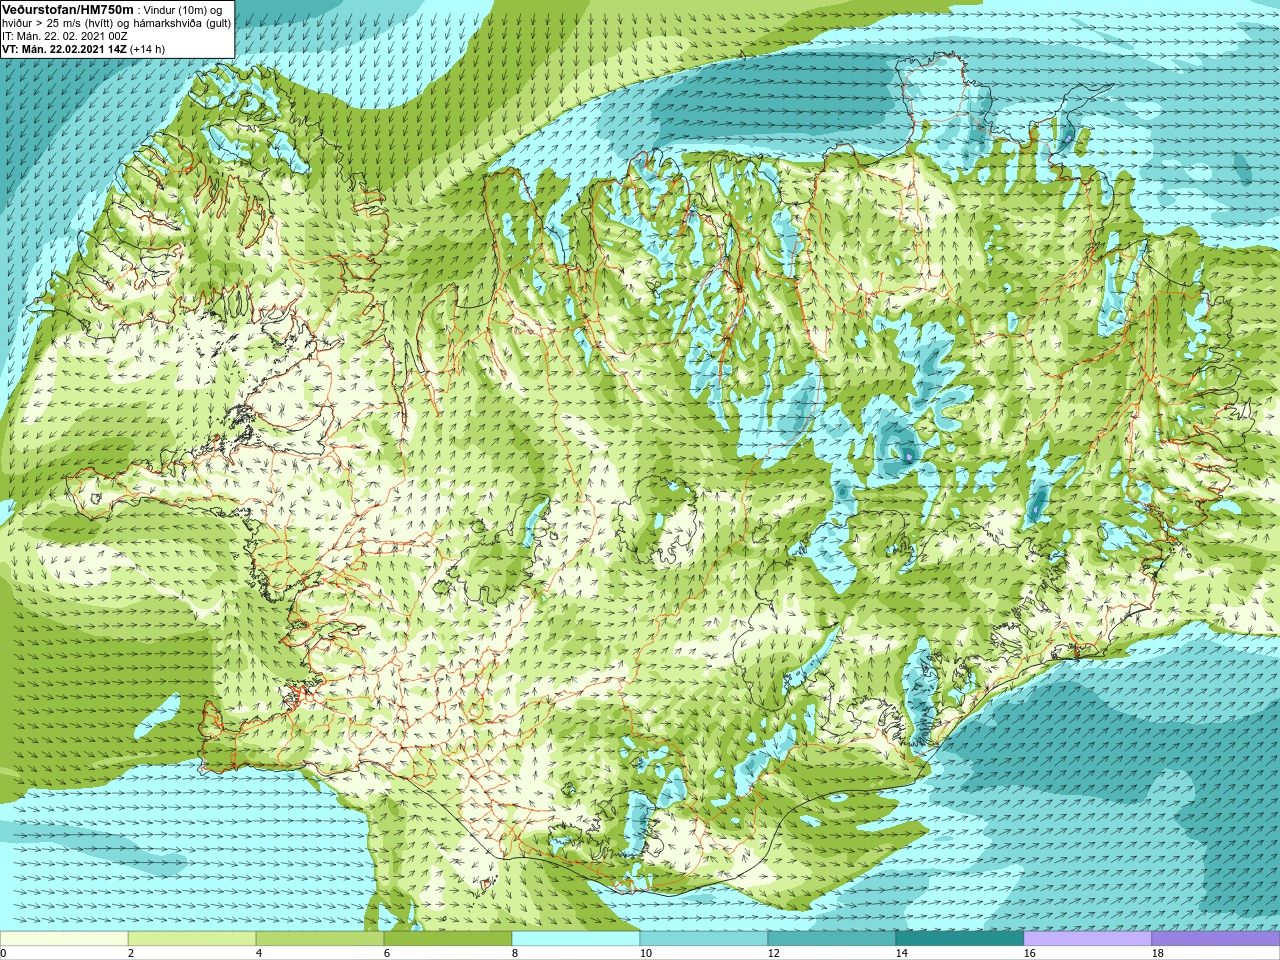Screen dimensions: 1280x960
Task: Click the legend scale label "2"
Action: pyautogui.click(x=131, y=953)
